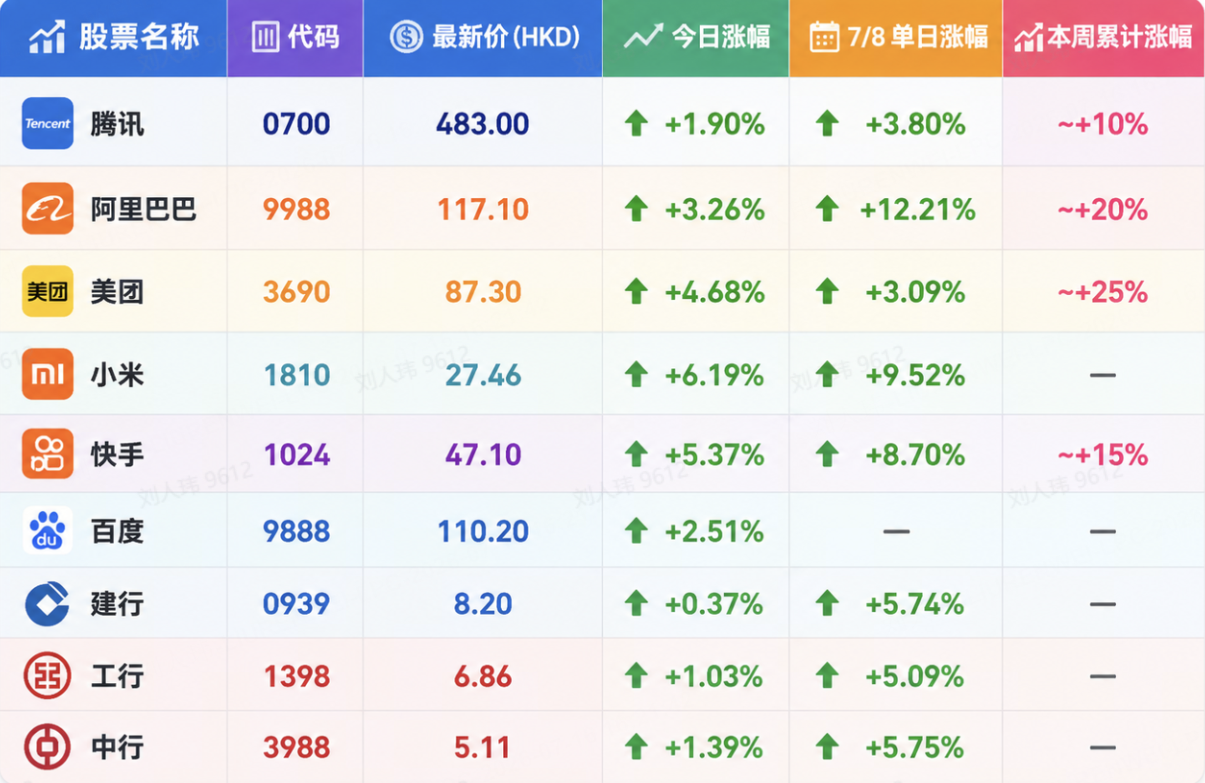Image resolution: width=1205 pixels, height=783 pixels.
Task: Click stock code 9988
Action: pyautogui.click(x=296, y=209)
